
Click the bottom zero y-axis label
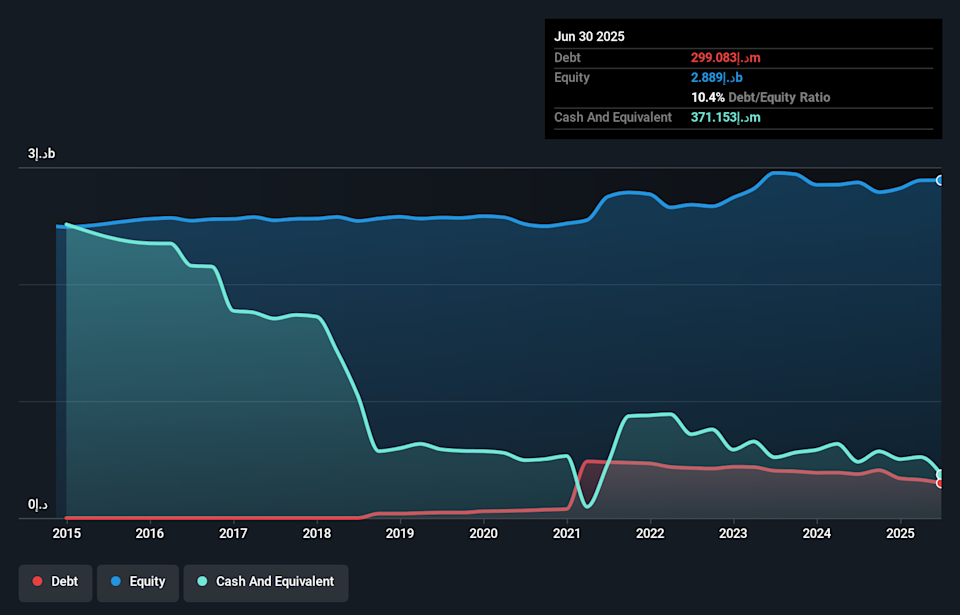pos(38,505)
